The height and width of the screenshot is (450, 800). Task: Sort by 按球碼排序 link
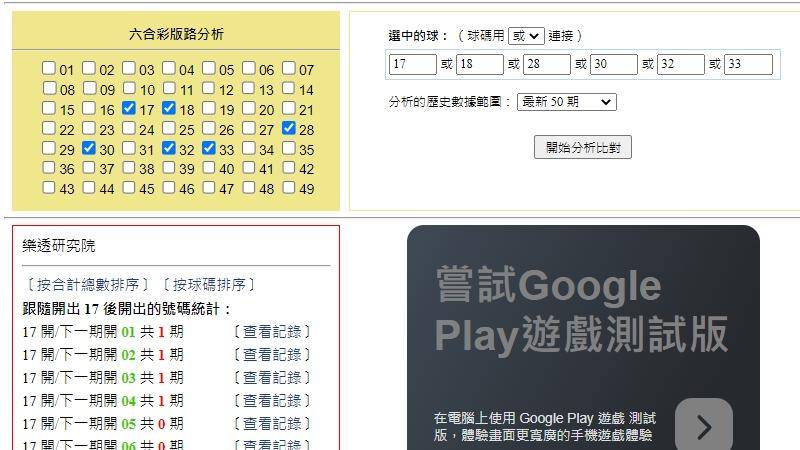[x=209, y=285]
